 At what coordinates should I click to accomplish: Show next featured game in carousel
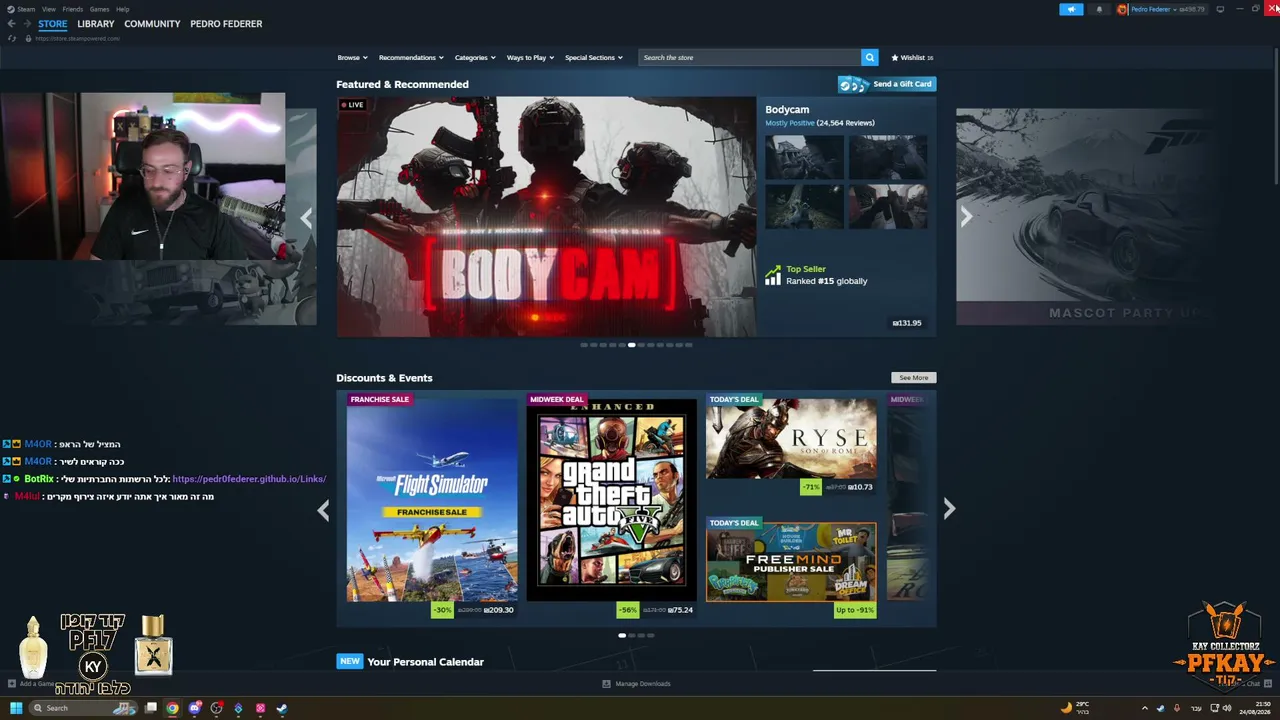(x=966, y=217)
